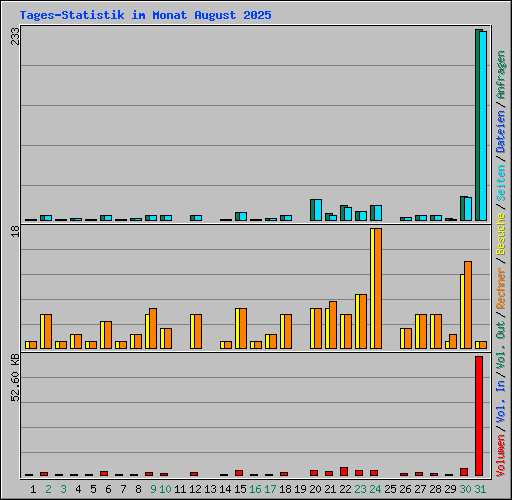Viewport: 512px width, 500px height.
Task: Click day label '2' on the x-axis
Action: coord(48,489)
